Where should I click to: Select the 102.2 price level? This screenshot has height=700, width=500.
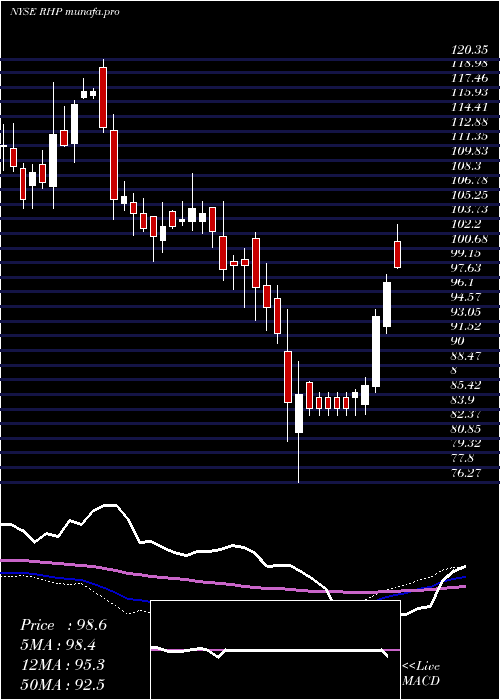pyautogui.click(x=467, y=224)
